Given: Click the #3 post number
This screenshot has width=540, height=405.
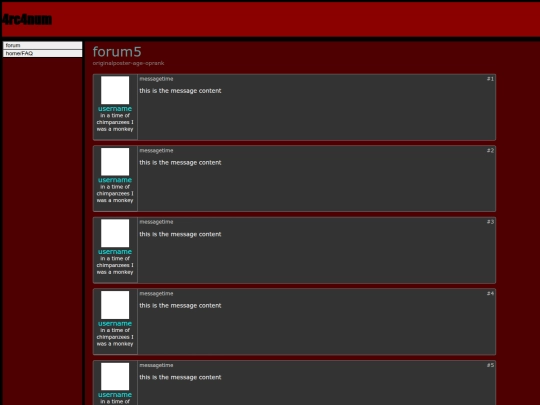Looking at the screenshot, I should [490, 222].
